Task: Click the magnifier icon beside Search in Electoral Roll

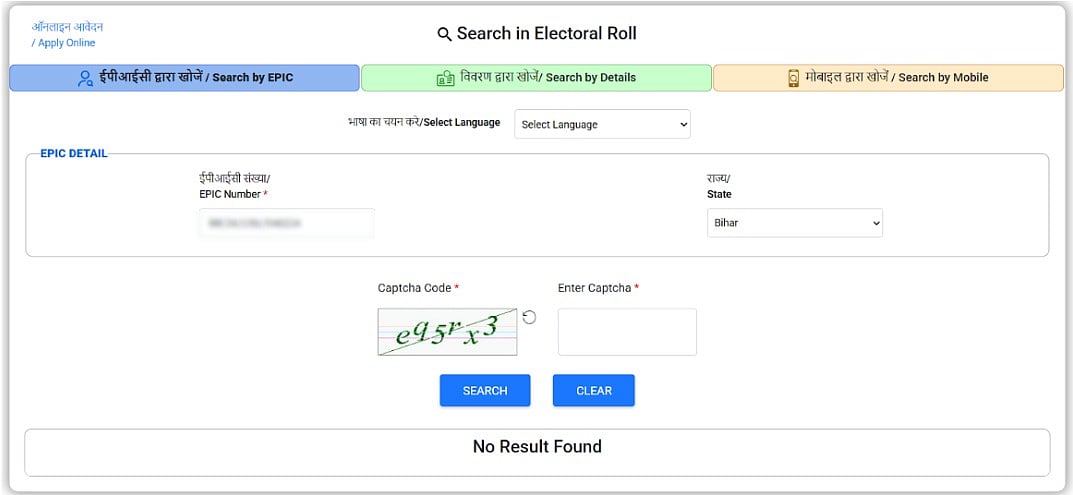Action: (x=444, y=34)
